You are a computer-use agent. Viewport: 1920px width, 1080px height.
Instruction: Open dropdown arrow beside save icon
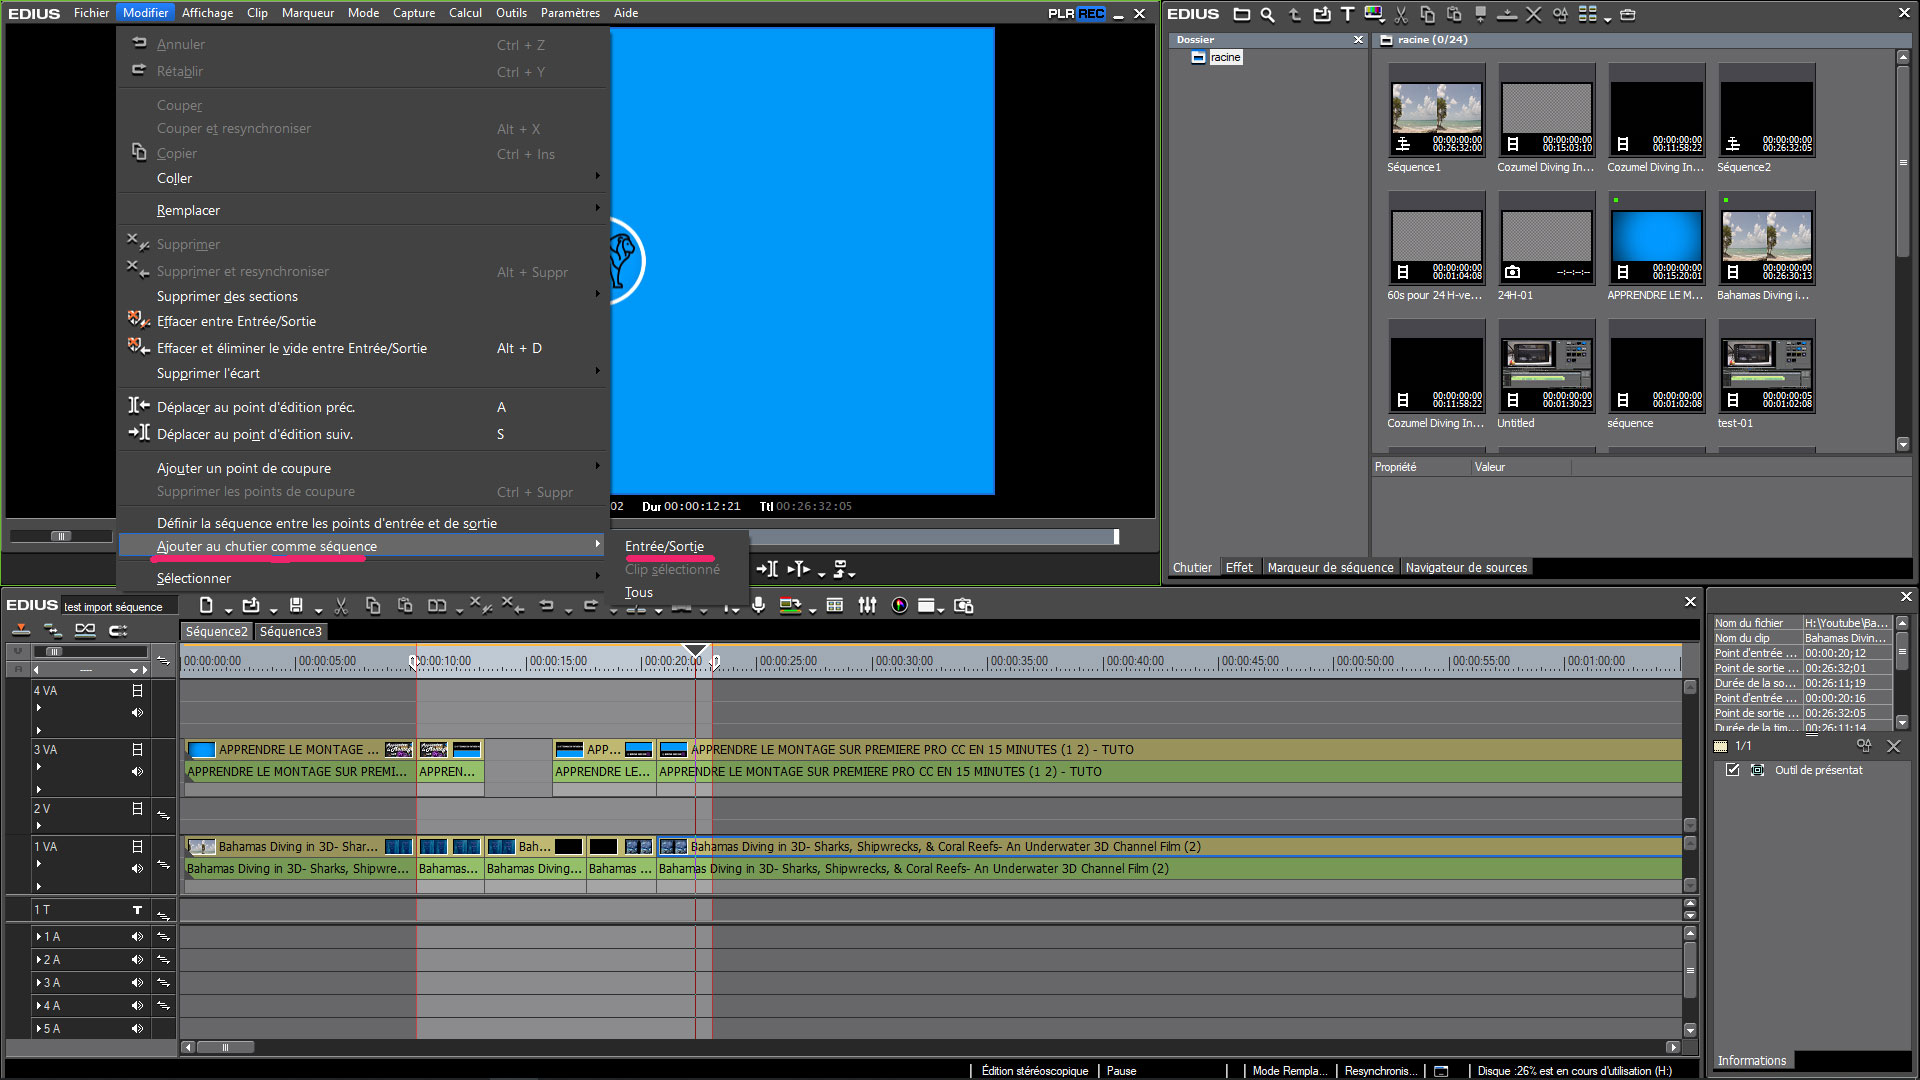tap(318, 610)
